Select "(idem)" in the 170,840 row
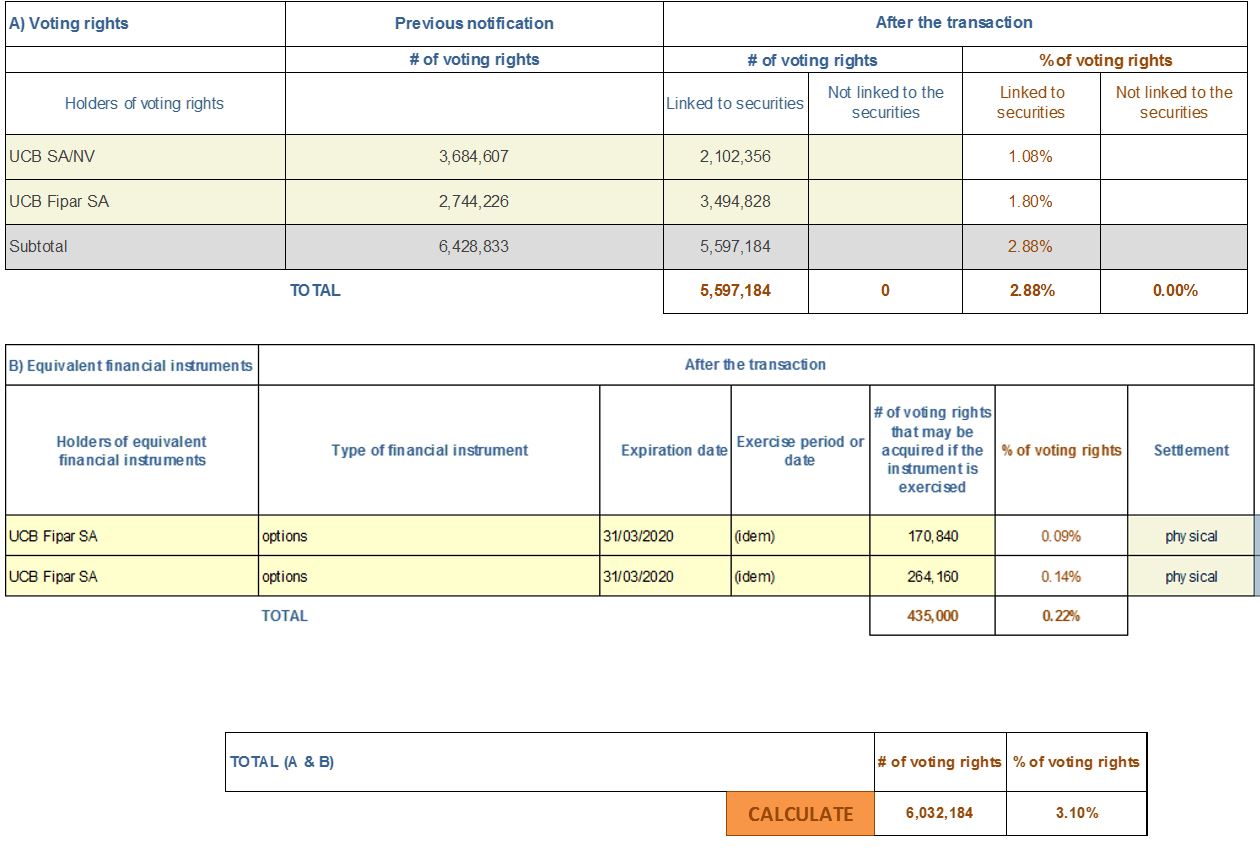 click(x=801, y=536)
